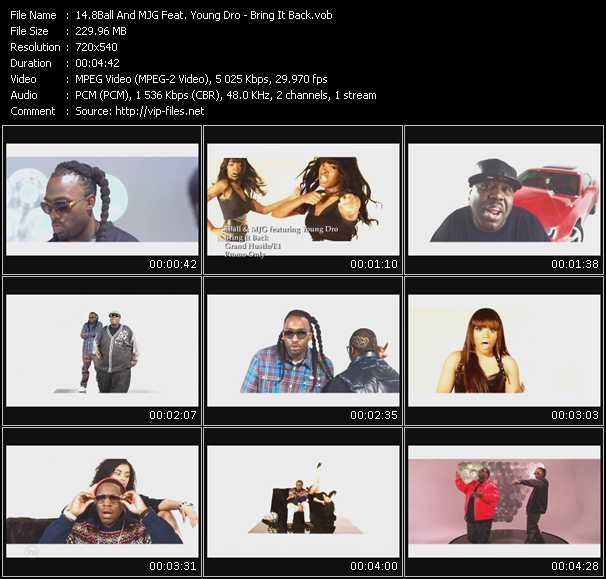Image resolution: width=606 pixels, height=579 pixels.
Task: Open the thumbnail at 00:03:31
Action: pos(102,501)
